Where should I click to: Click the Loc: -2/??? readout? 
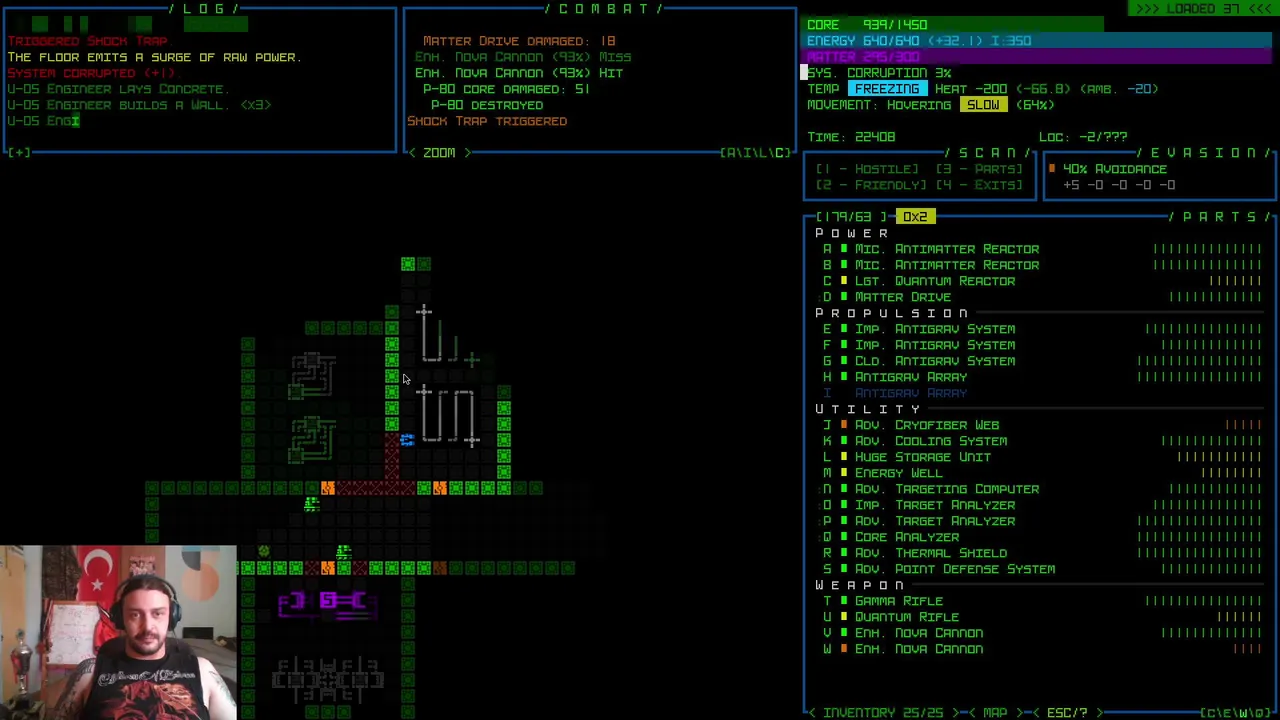pos(1083,137)
